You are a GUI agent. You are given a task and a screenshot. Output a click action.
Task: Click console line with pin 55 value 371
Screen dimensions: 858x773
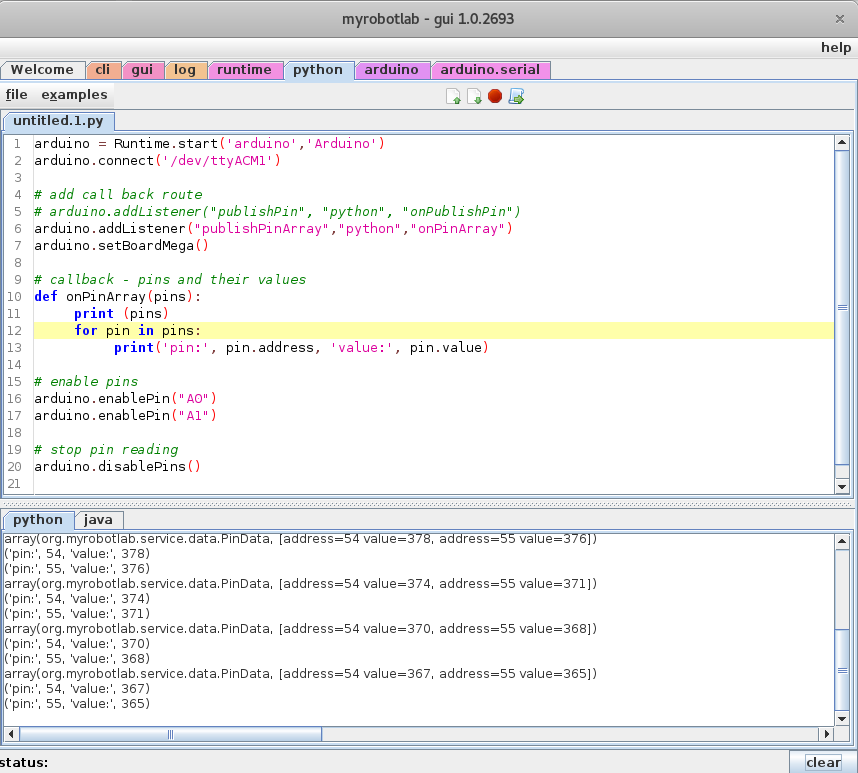click(x=77, y=613)
